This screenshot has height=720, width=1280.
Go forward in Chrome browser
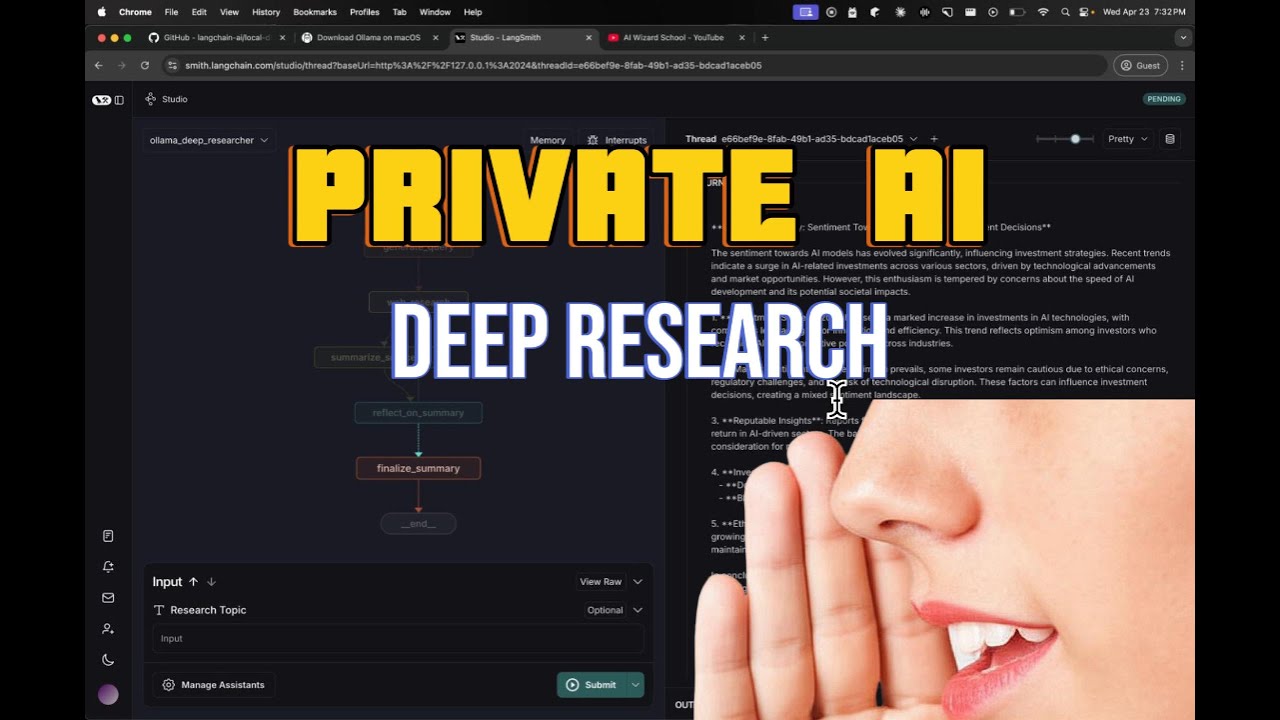pyautogui.click(x=121, y=65)
